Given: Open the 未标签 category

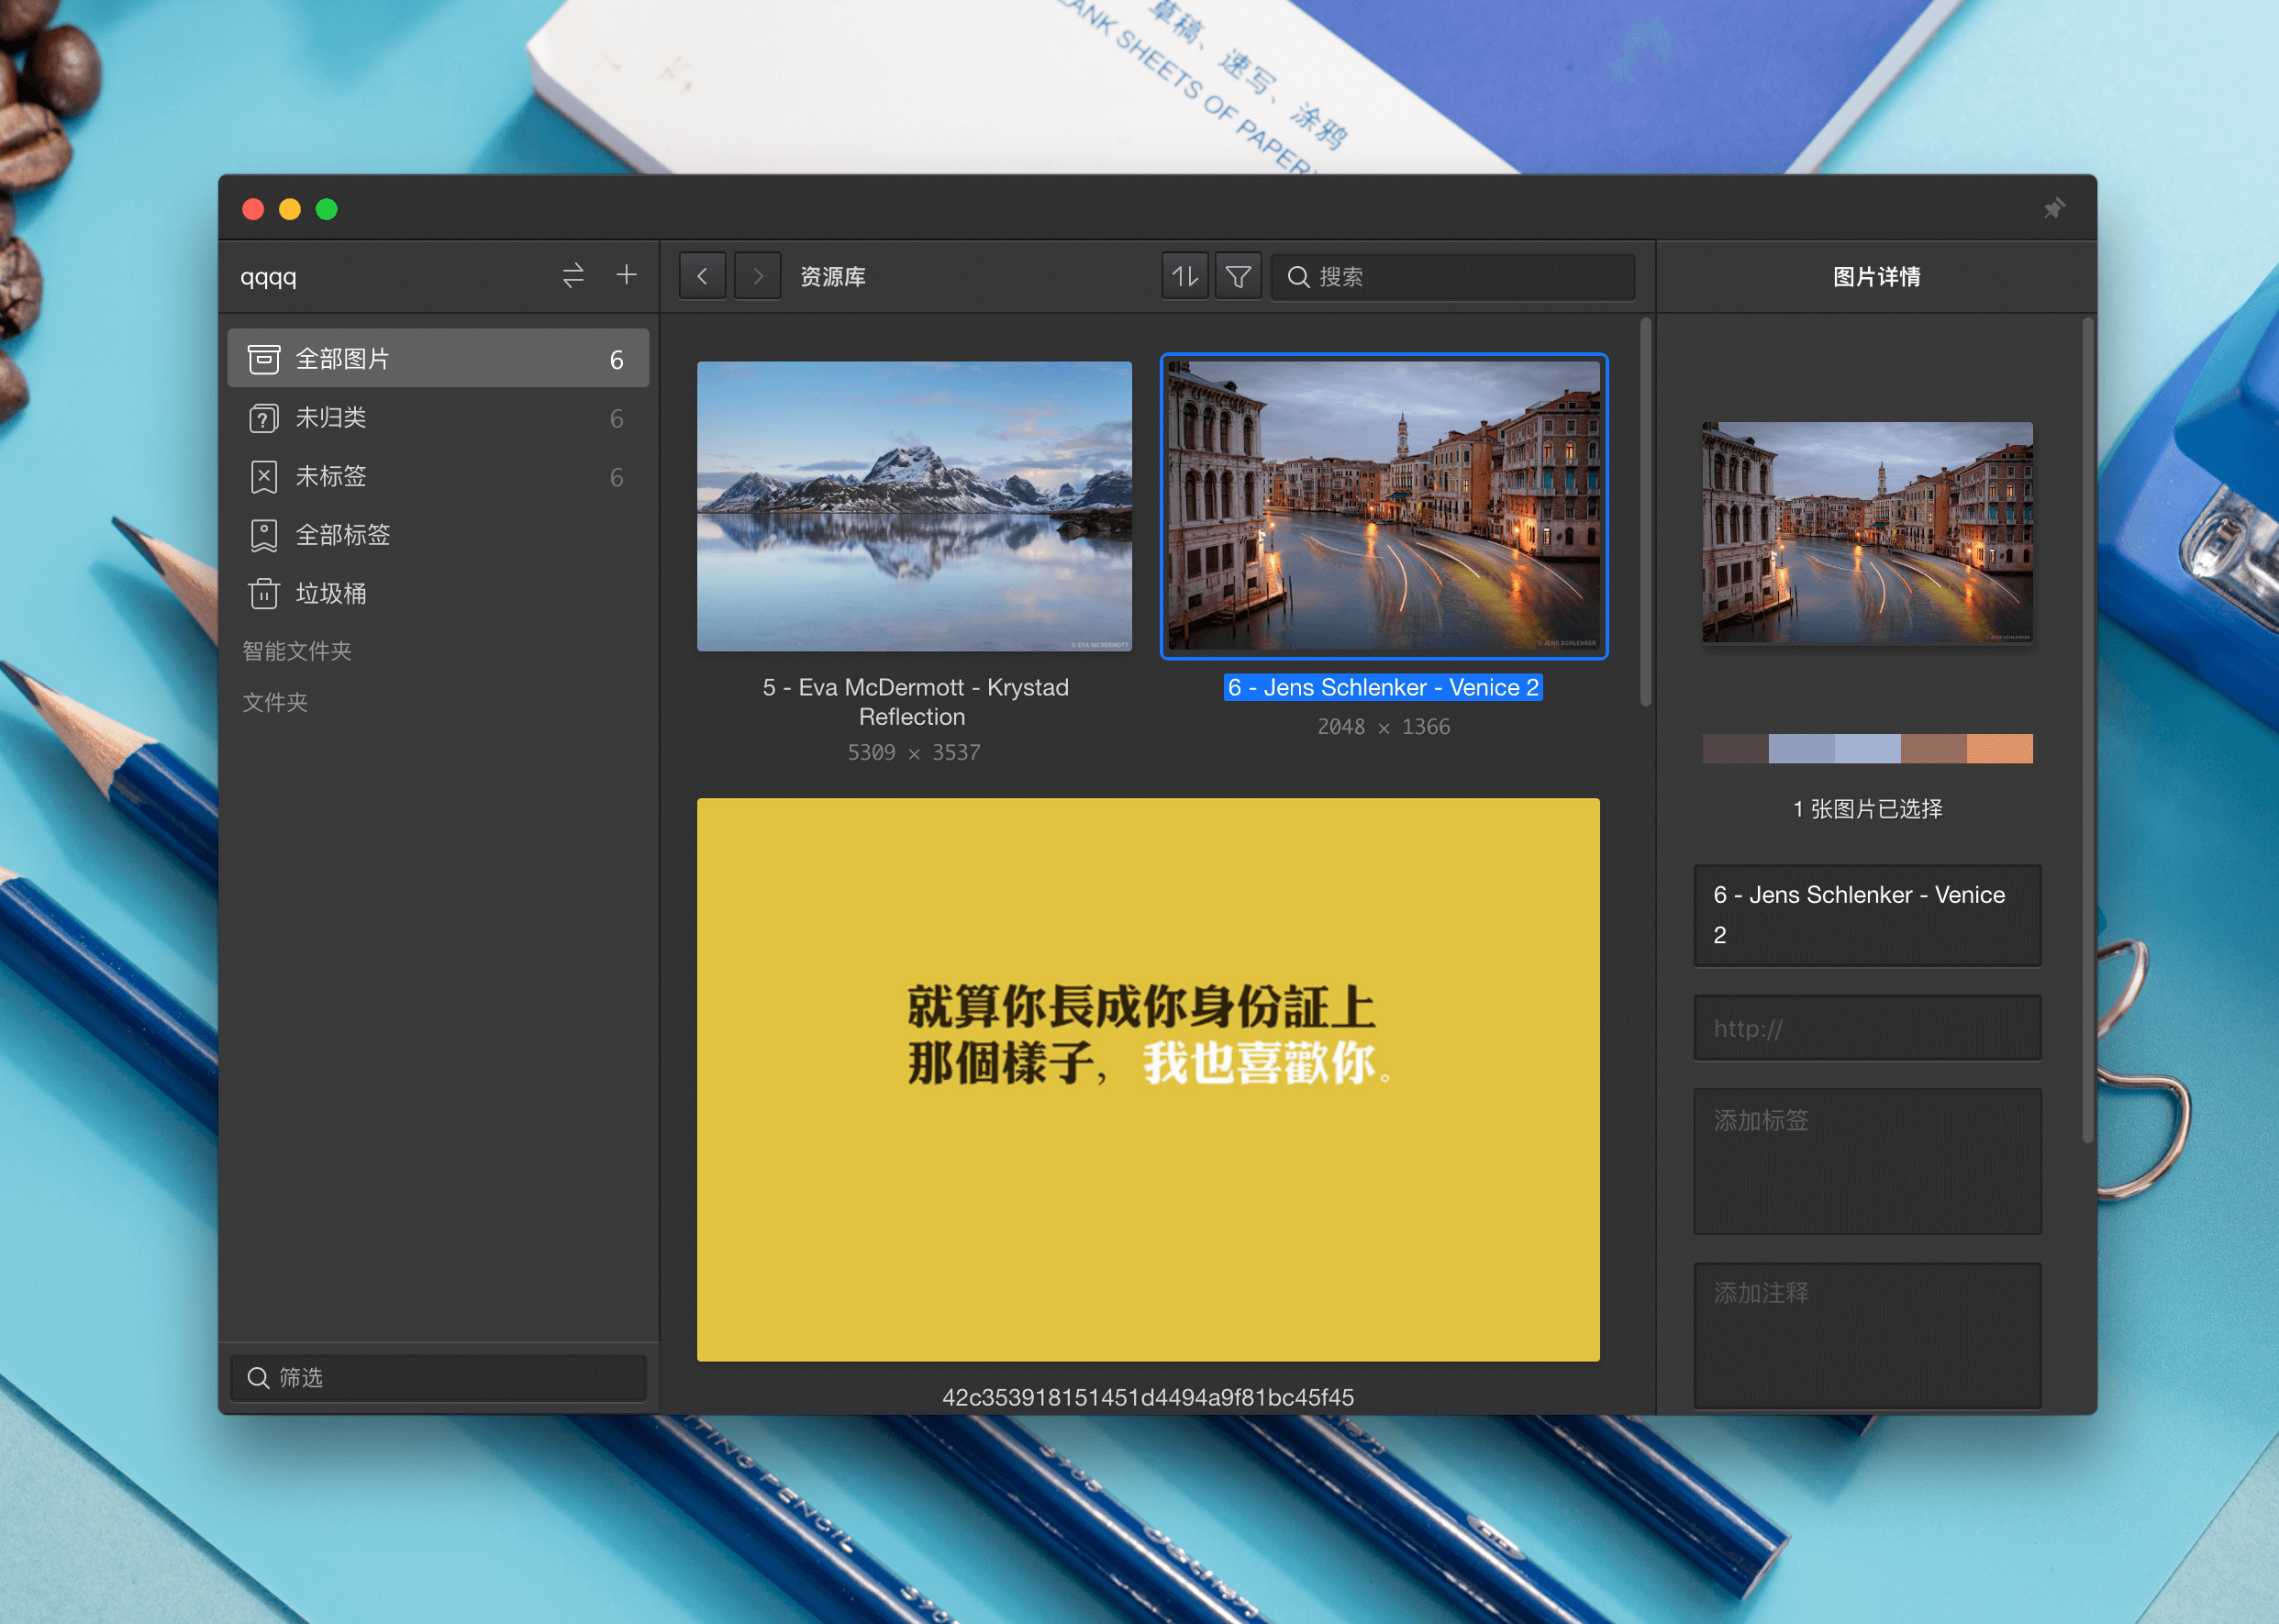Looking at the screenshot, I should 438,477.
